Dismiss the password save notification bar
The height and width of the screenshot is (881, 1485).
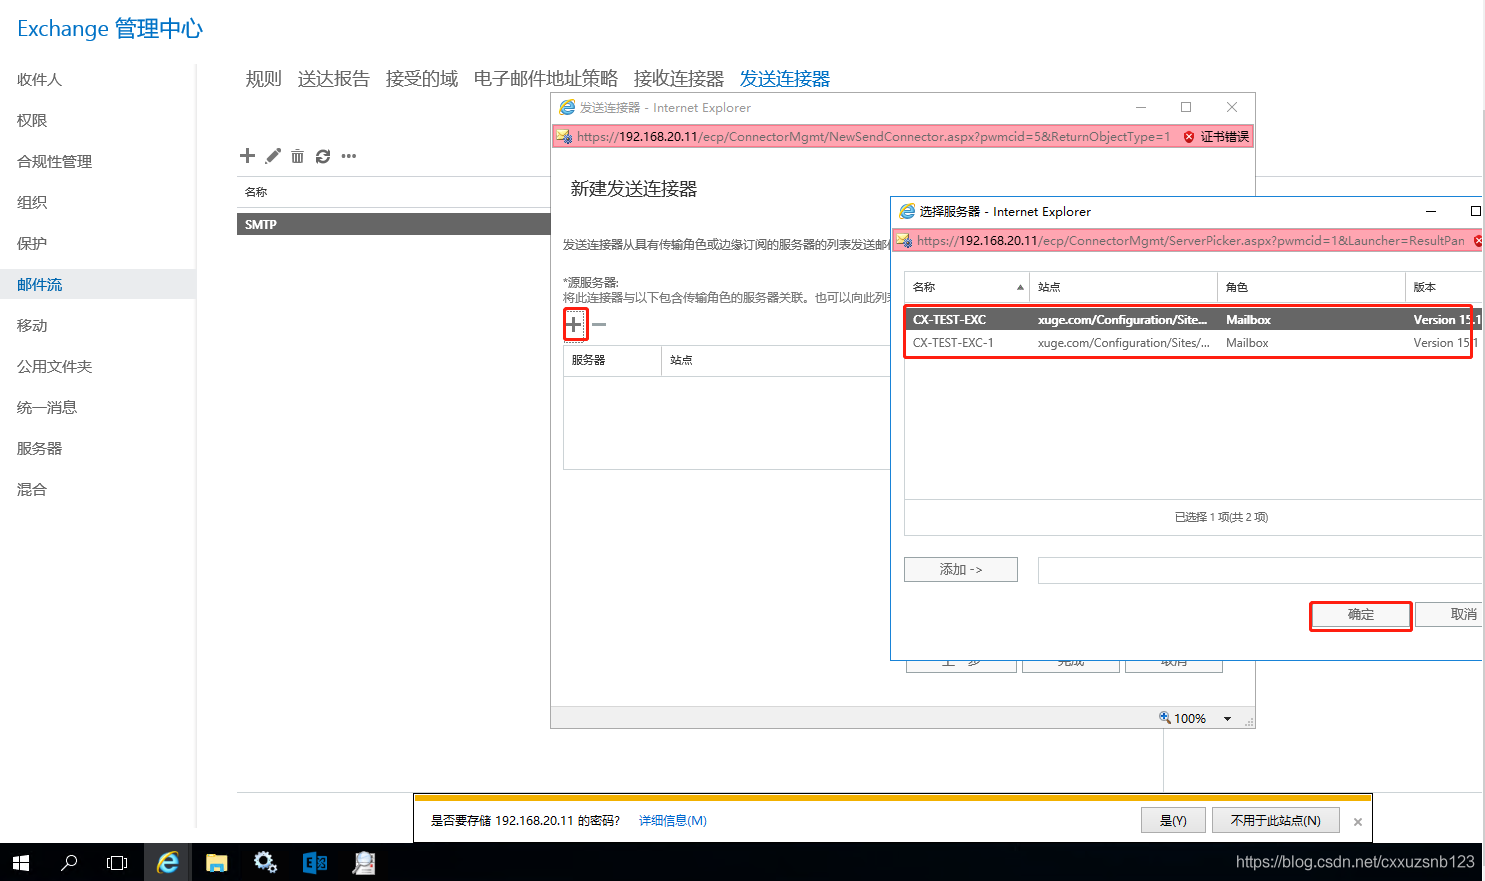coord(1358,822)
